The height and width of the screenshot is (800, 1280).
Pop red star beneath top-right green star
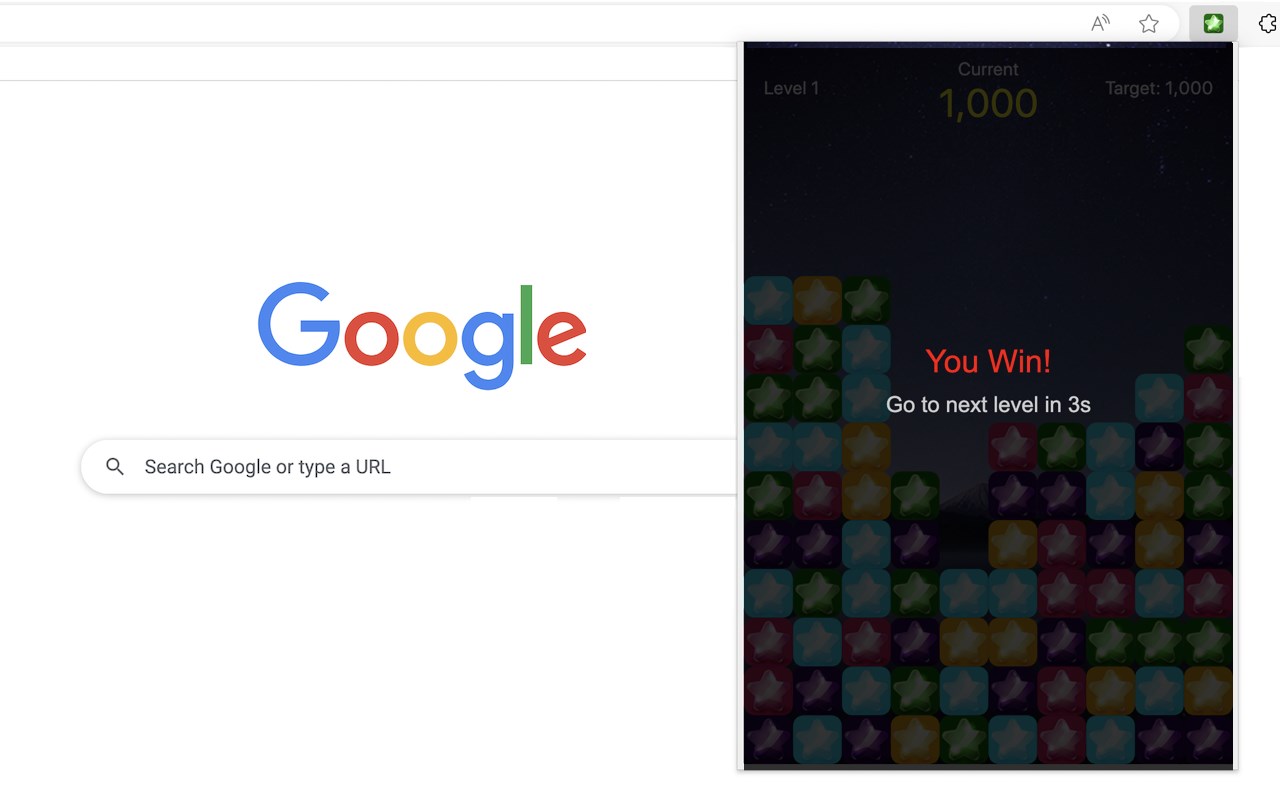[x=1208, y=398]
